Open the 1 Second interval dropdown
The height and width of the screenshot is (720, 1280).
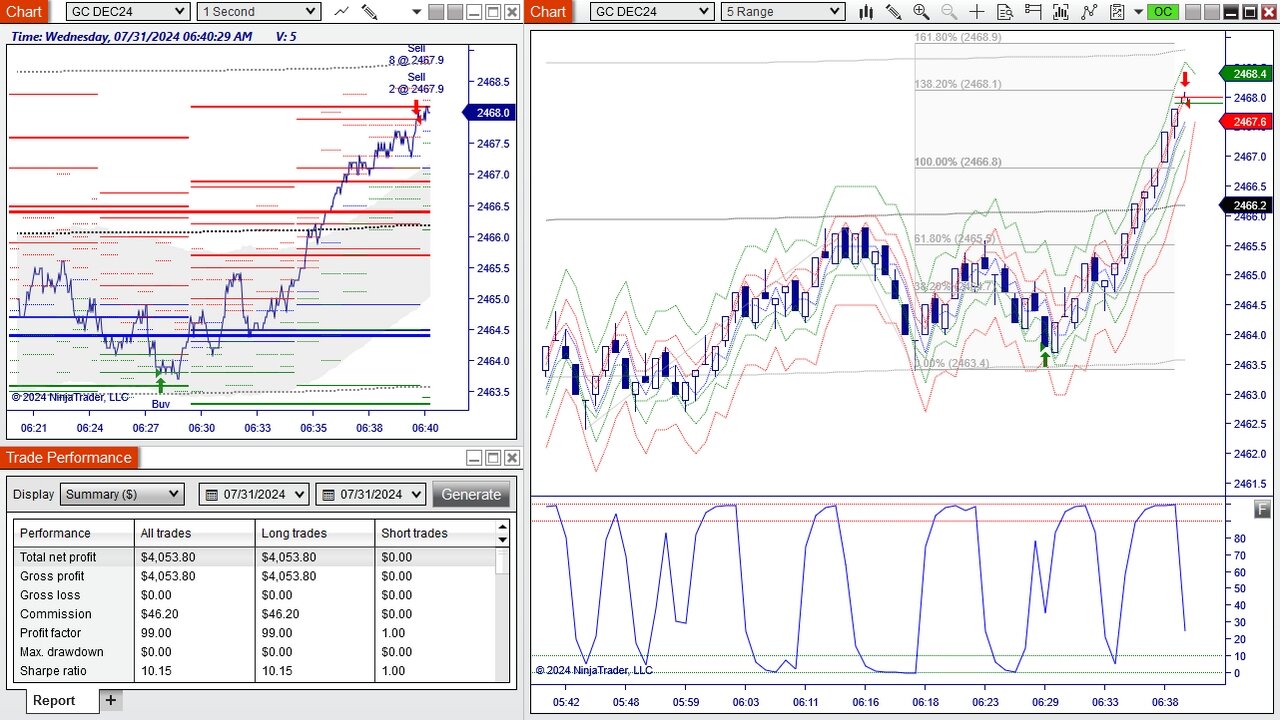point(259,12)
